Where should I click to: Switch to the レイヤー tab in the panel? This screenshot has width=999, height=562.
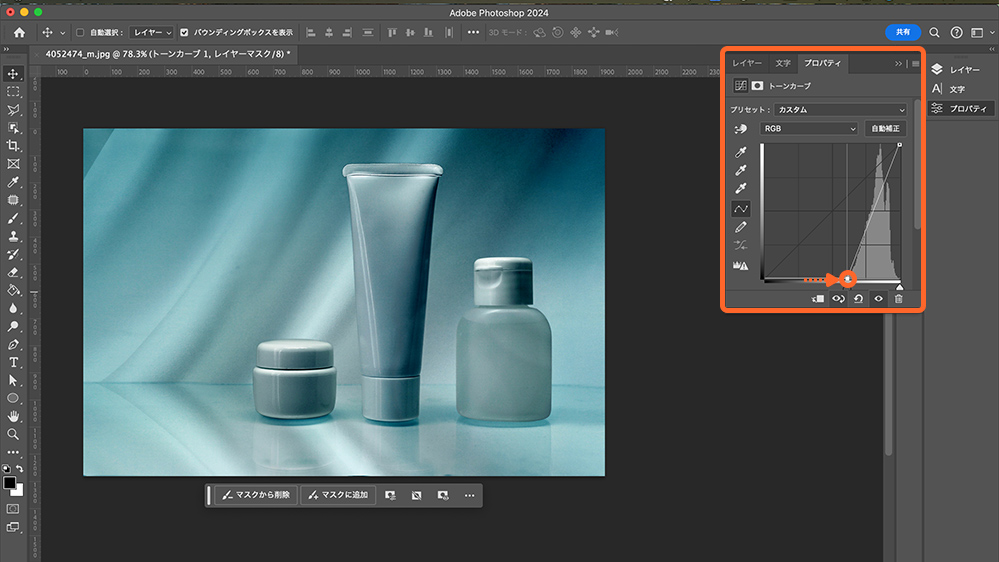coord(746,63)
